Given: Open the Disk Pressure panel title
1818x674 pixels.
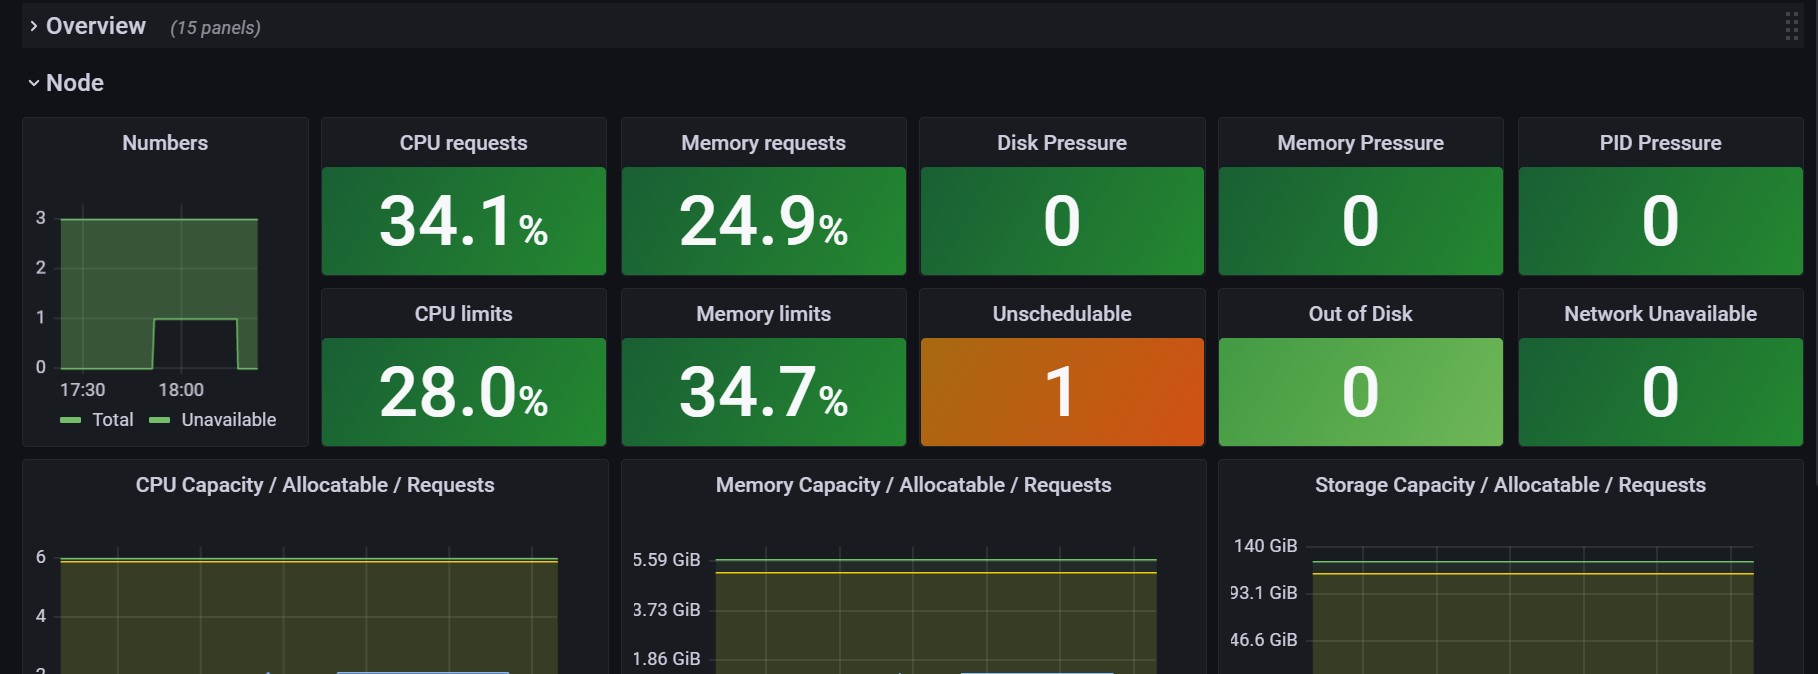Looking at the screenshot, I should [x=1062, y=143].
